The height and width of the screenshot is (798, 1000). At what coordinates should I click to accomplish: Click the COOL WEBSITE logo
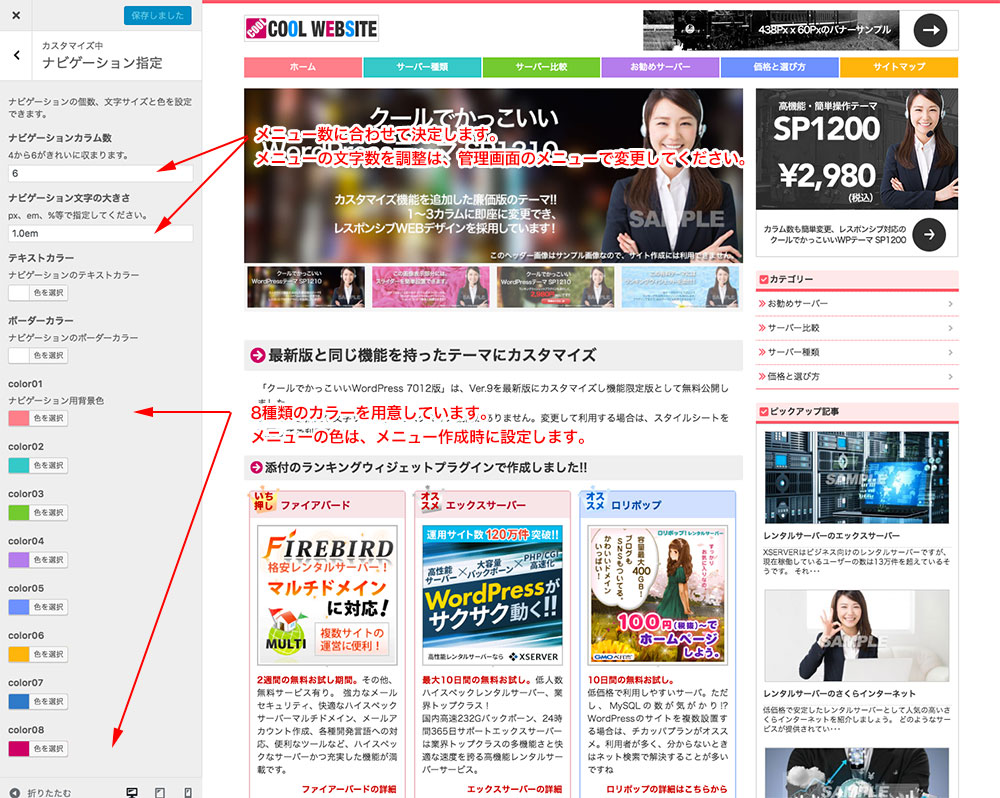[x=311, y=29]
